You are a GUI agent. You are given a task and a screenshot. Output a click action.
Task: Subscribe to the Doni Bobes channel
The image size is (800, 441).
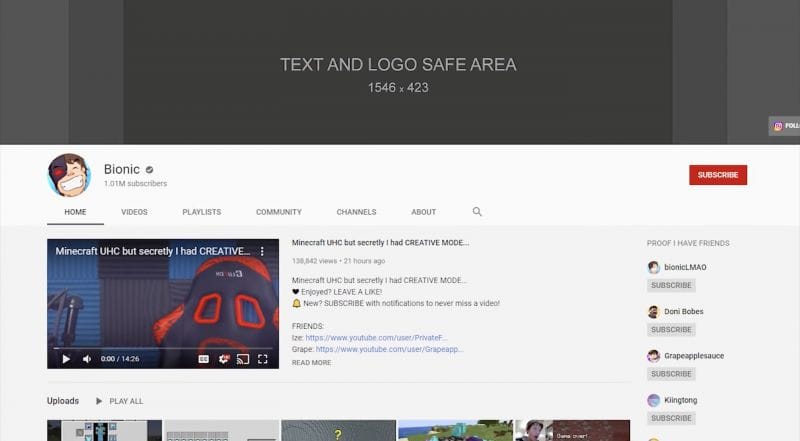coord(670,329)
